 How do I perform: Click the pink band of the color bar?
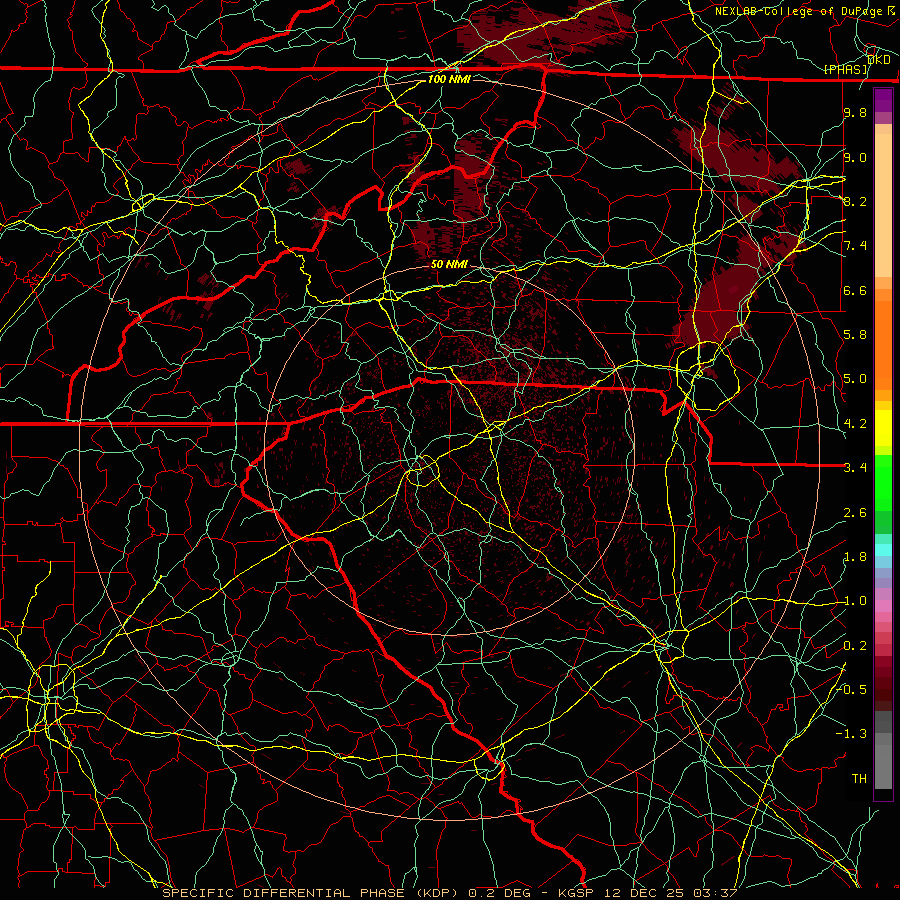coord(883,606)
